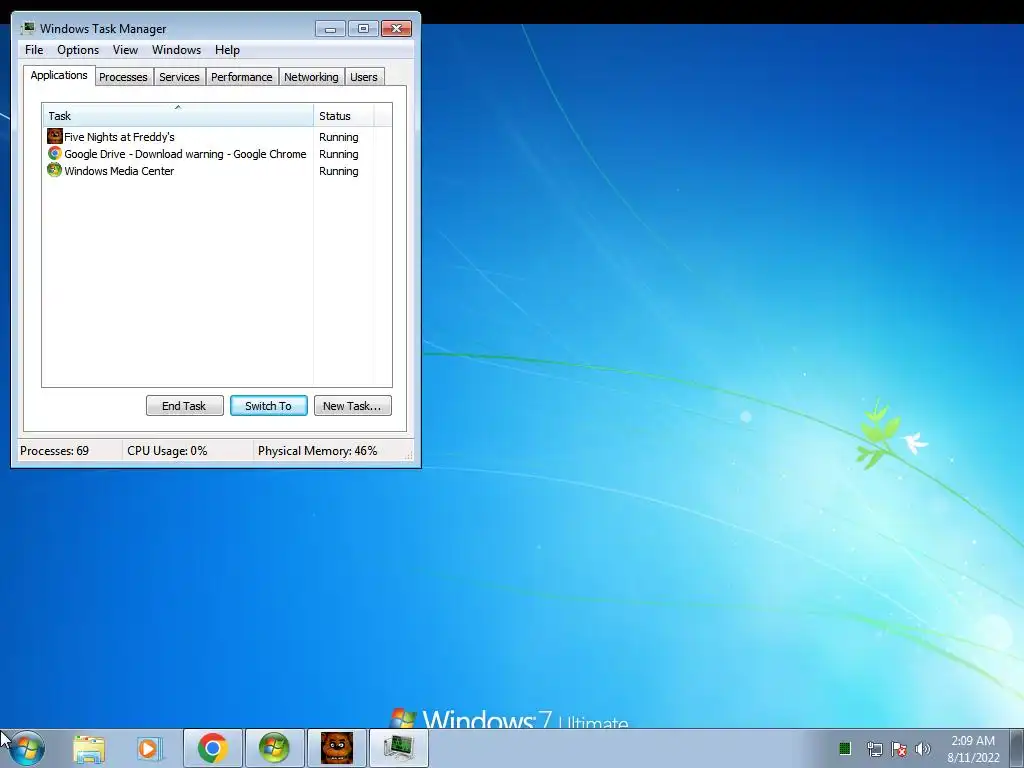1024x768 pixels.
Task: Switch to the Users tab
Action: tap(364, 77)
